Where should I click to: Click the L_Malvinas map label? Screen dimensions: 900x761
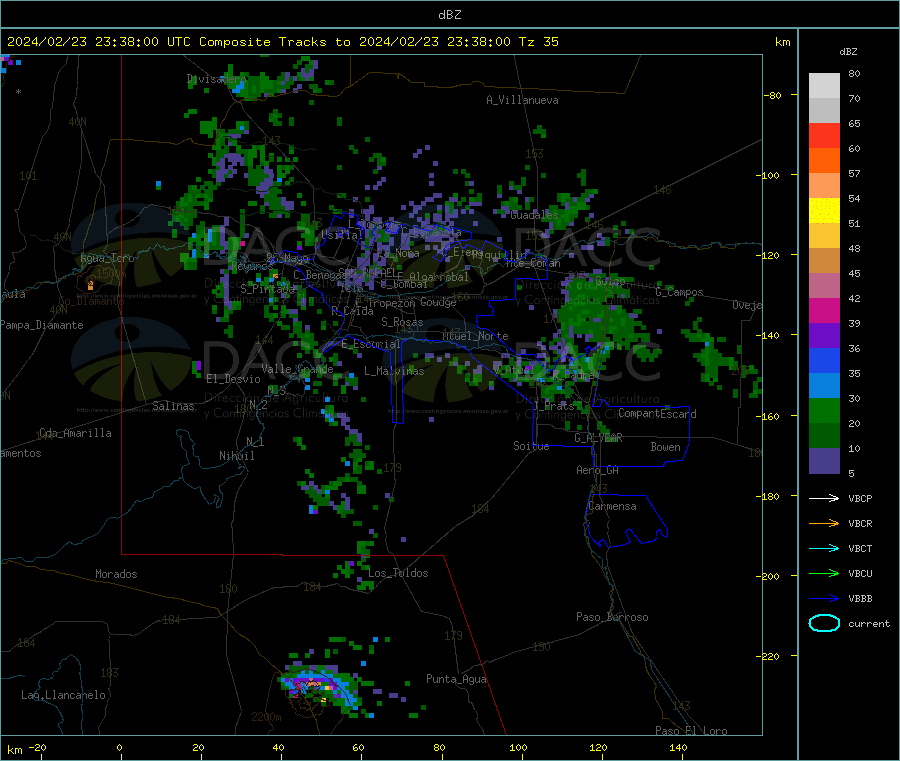[x=394, y=371]
